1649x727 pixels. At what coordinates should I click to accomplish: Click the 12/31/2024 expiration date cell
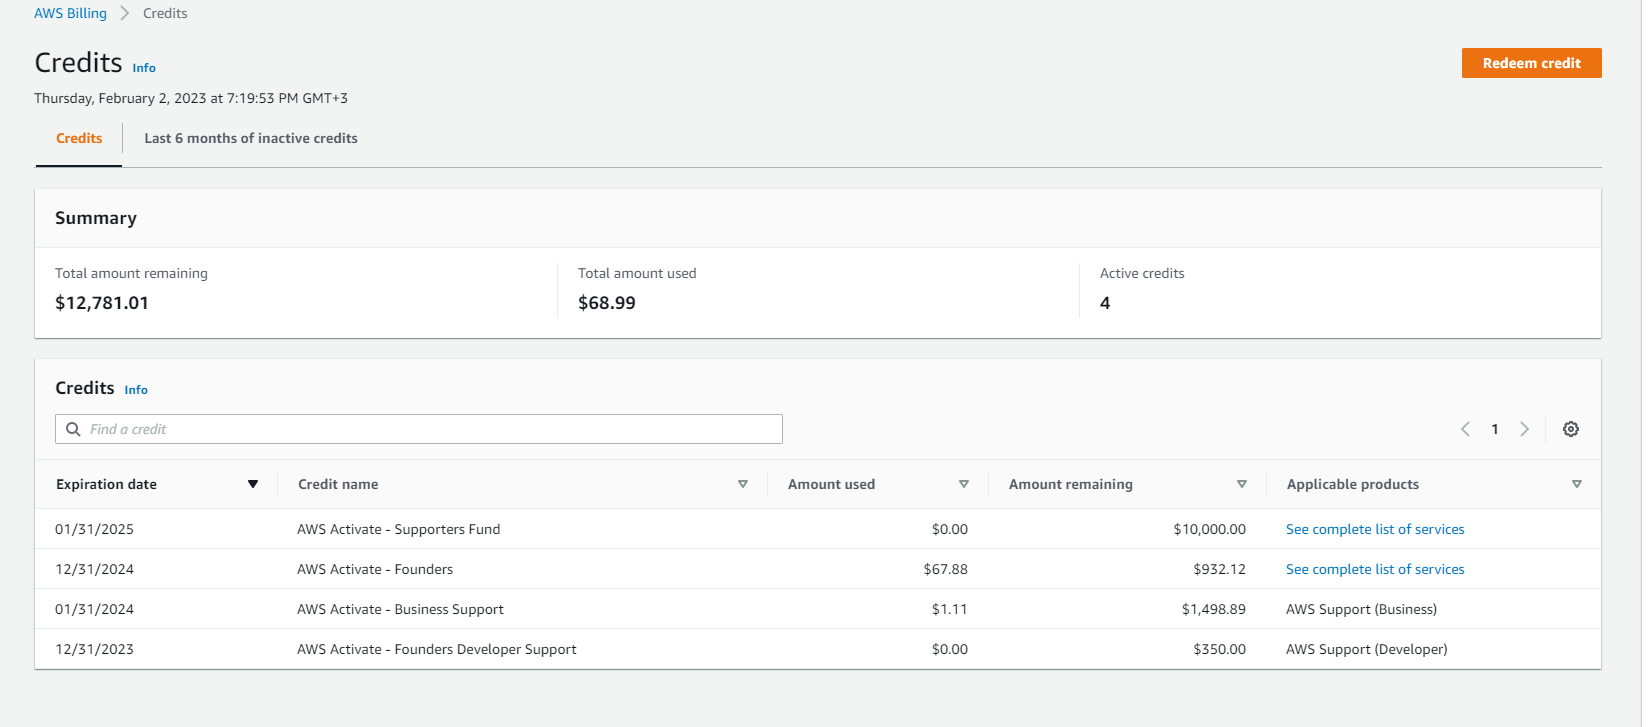pyautogui.click(x=94, y=569)
